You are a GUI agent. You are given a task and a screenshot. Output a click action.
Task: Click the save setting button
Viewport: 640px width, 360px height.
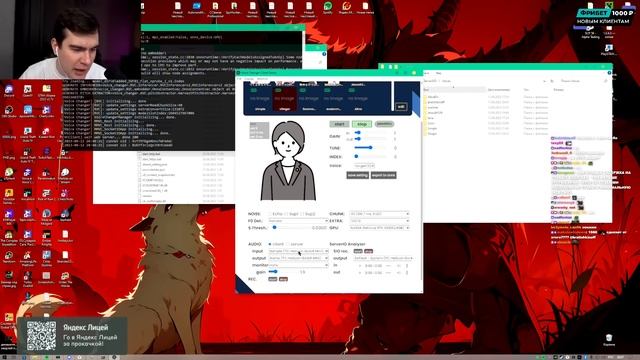(358, 175)
